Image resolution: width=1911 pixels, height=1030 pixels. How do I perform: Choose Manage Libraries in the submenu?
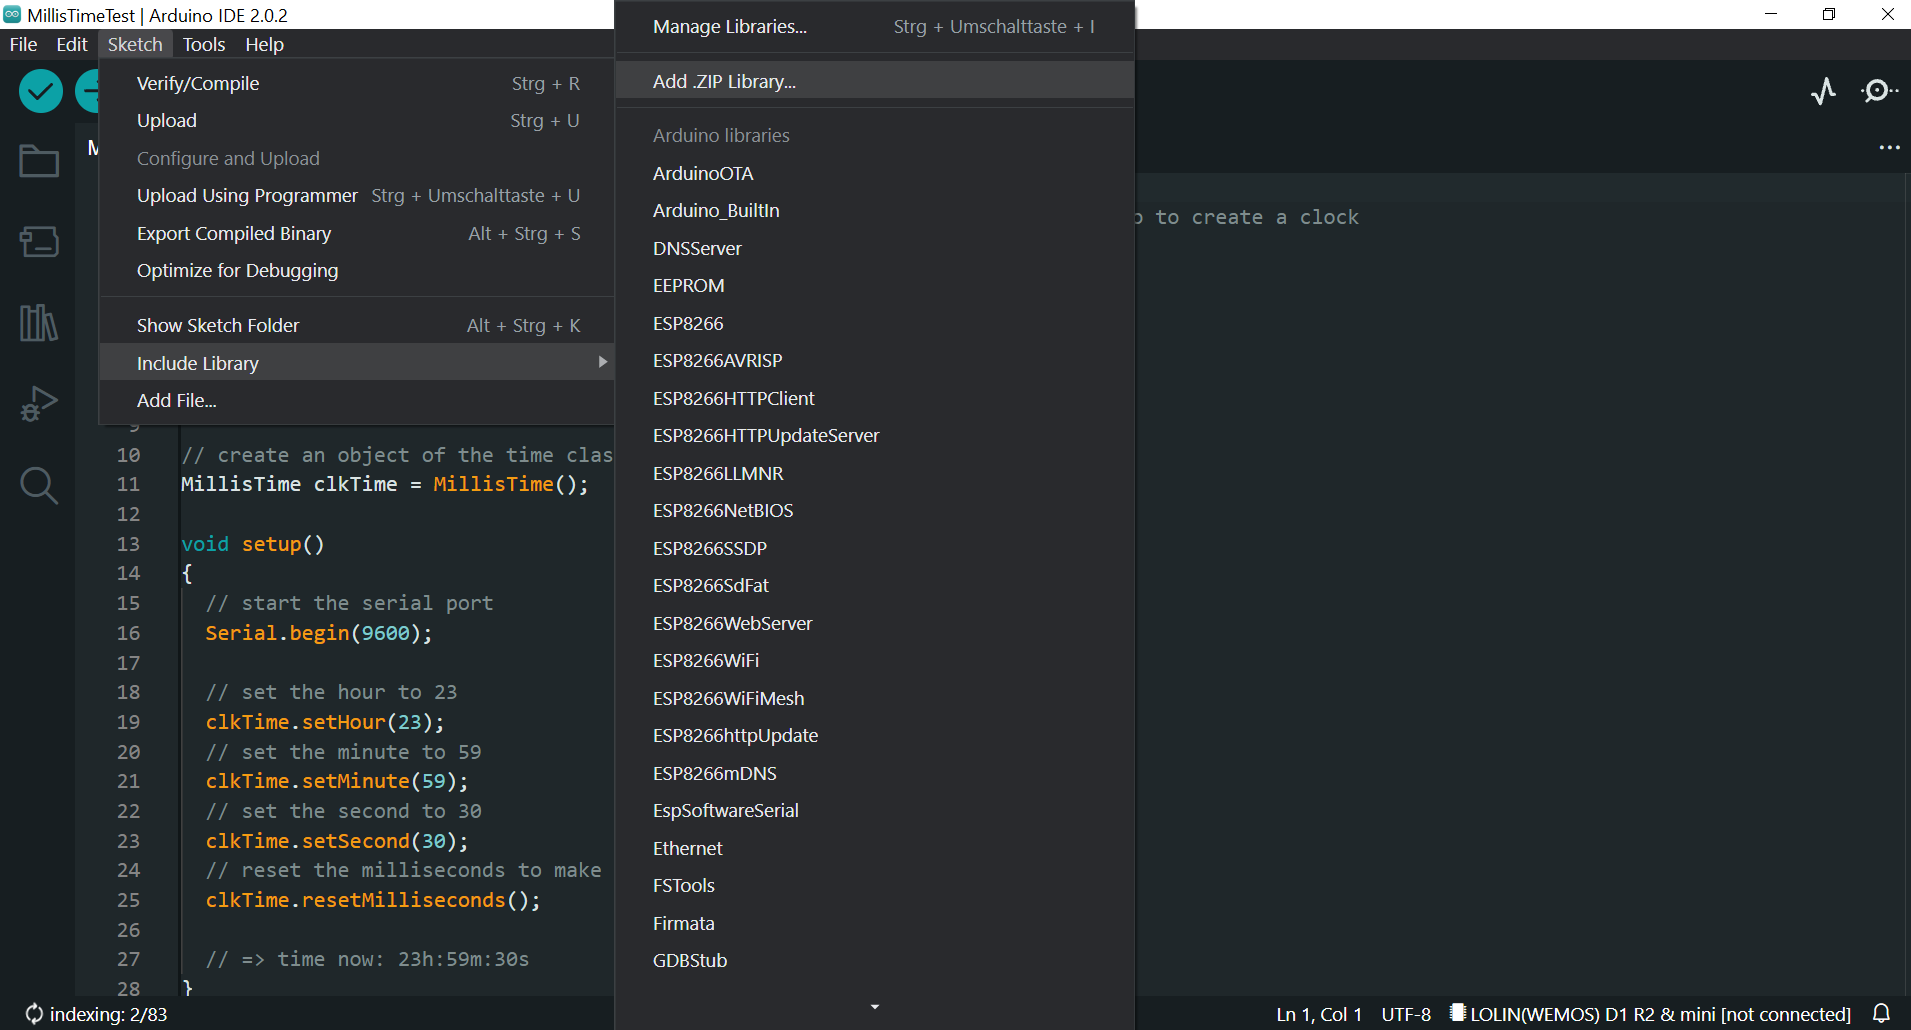[x=729, y=26]
